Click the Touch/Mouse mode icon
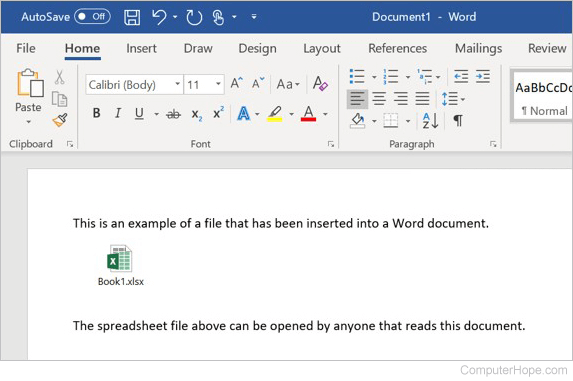This screenshot has height=381, width=573. [218, 17]
